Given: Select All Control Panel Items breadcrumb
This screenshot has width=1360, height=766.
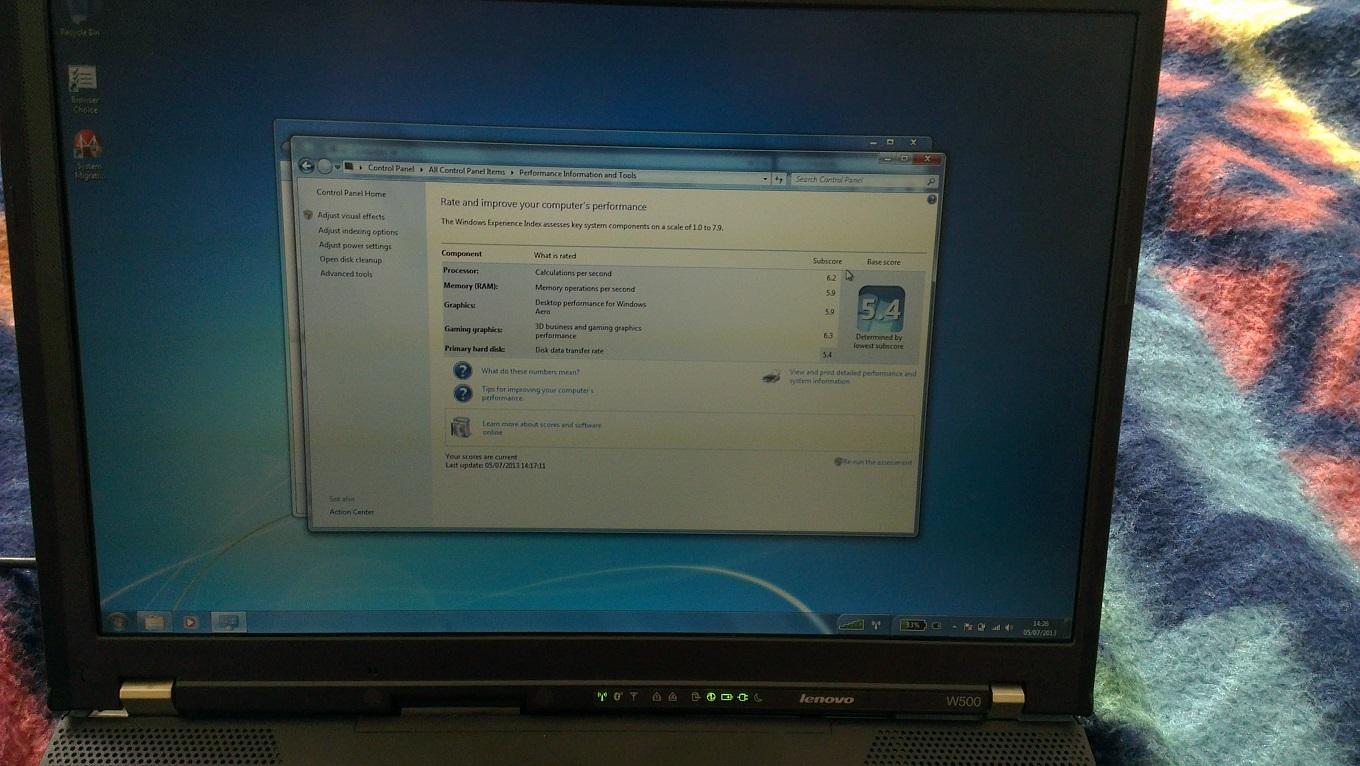Looking at the screenshot, I should 467,171.
